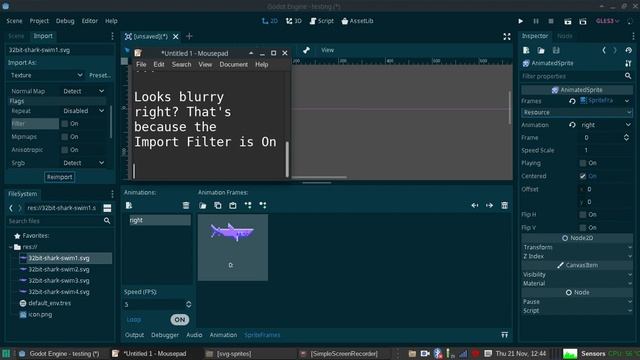Delete the selected frame with the trash icon

(504, 205)
